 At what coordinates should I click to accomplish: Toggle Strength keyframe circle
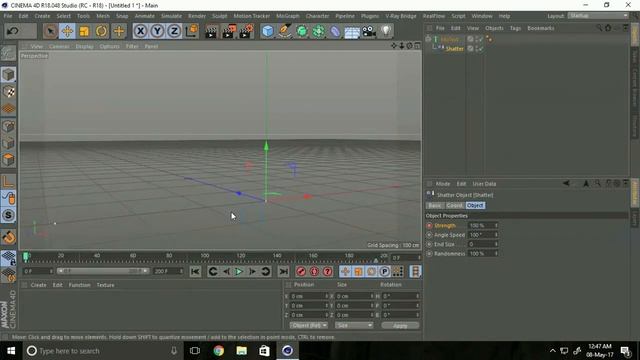click(x=429, y=225)
